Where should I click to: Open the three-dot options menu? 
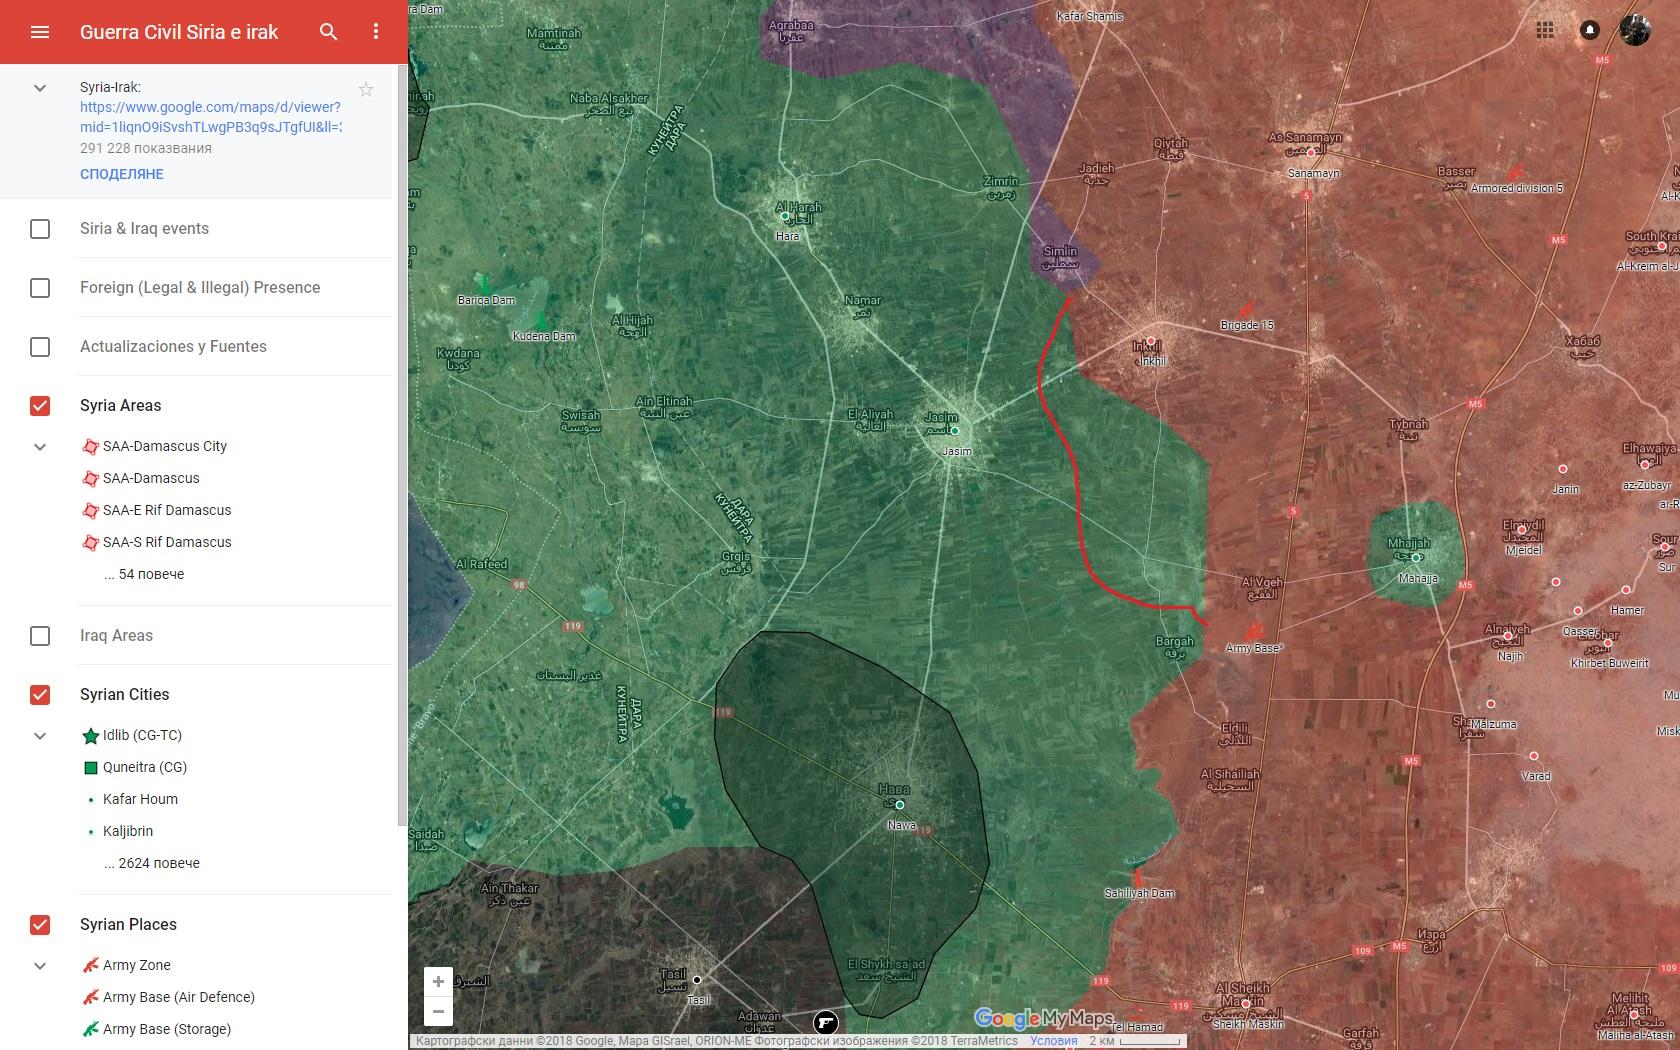pos(376,32)
